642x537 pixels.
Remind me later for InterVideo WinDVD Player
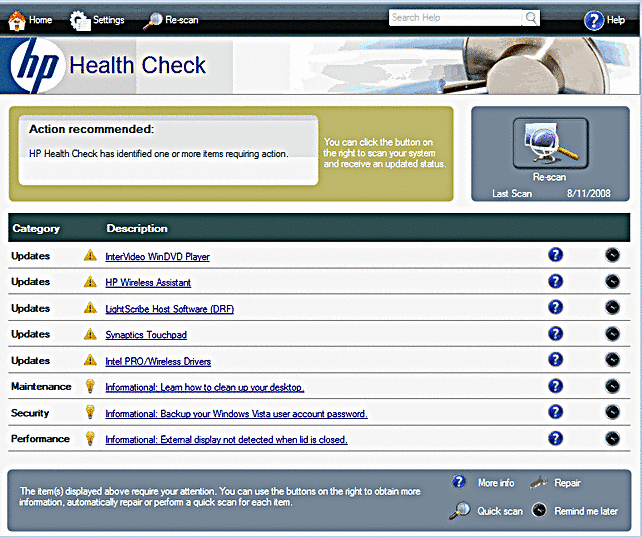pos(612,255)
